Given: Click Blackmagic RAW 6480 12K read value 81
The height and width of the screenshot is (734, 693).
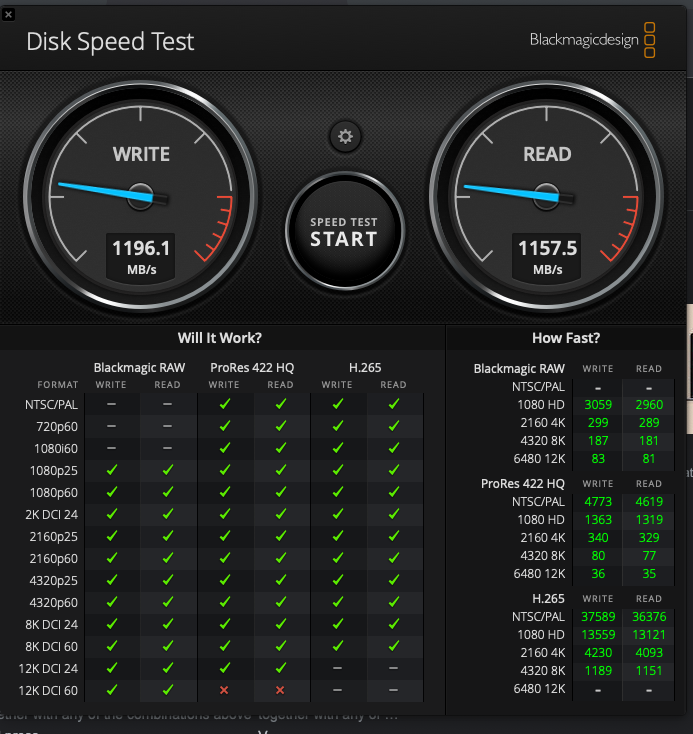Looking at the screenshot, I should point(649,459).
